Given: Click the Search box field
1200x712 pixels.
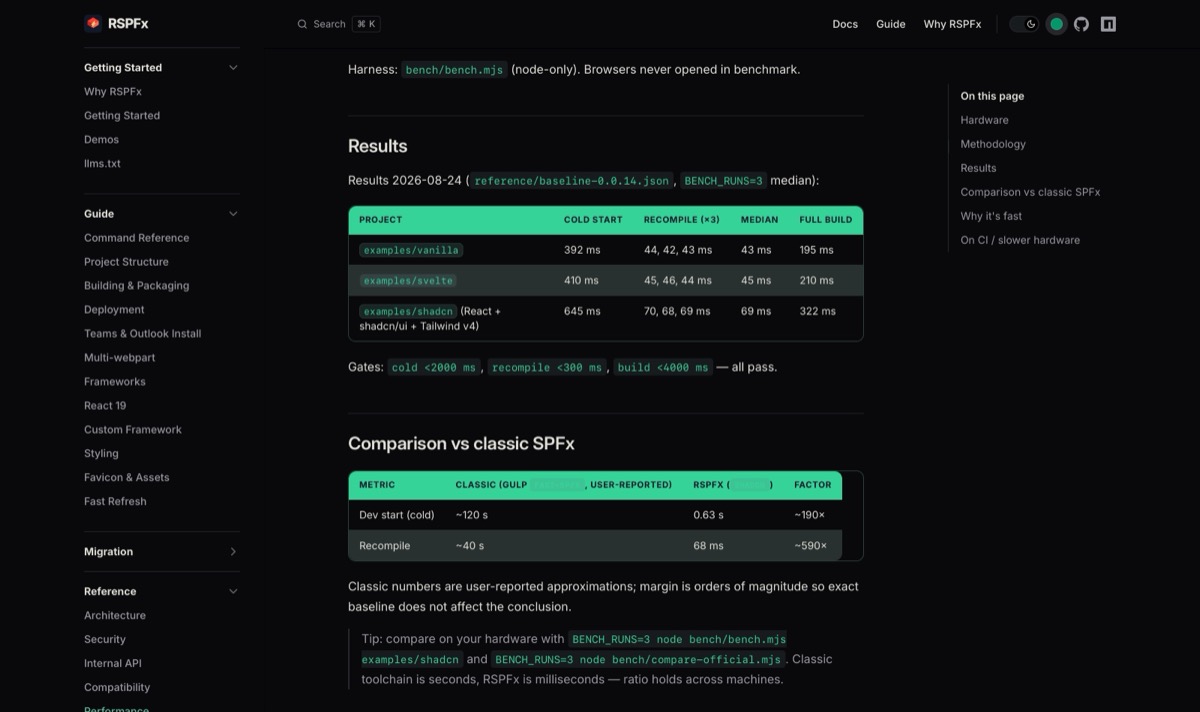Looking at the screenshot, I should coord(338,24).
